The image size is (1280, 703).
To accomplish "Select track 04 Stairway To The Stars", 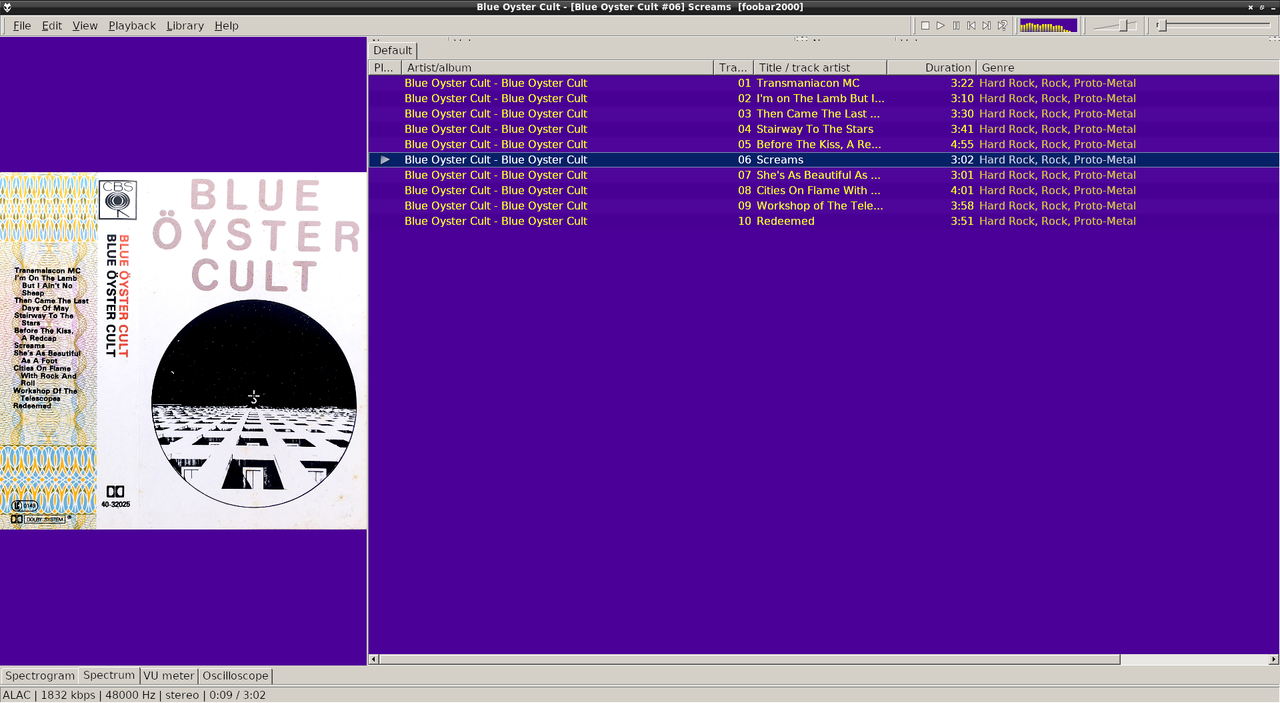I will [824, 129].
